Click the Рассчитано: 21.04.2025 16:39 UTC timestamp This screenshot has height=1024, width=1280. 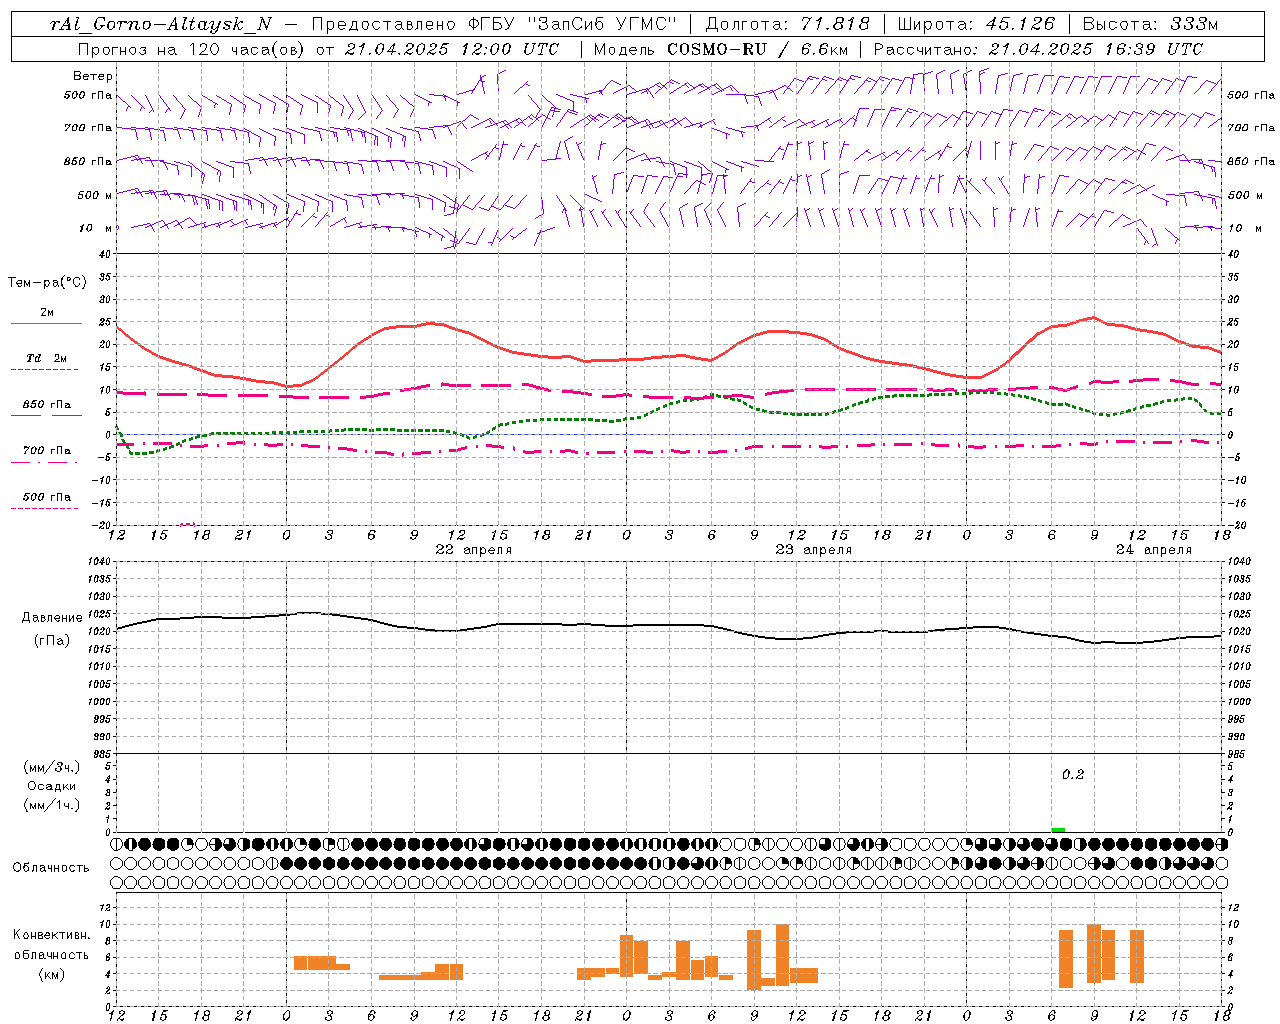click(x=1038, y=49)
